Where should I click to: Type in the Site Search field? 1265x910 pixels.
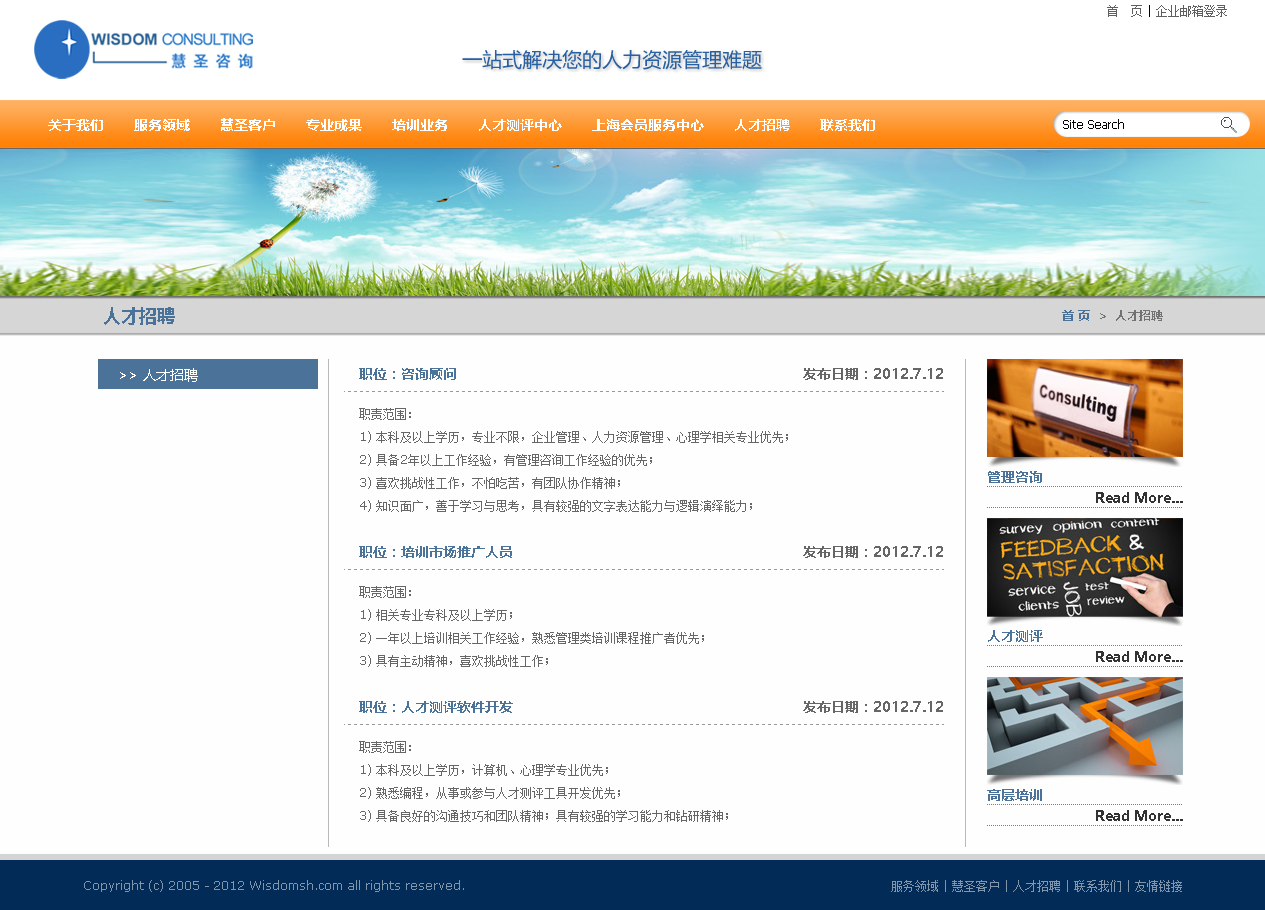(x=1135, y=125)
